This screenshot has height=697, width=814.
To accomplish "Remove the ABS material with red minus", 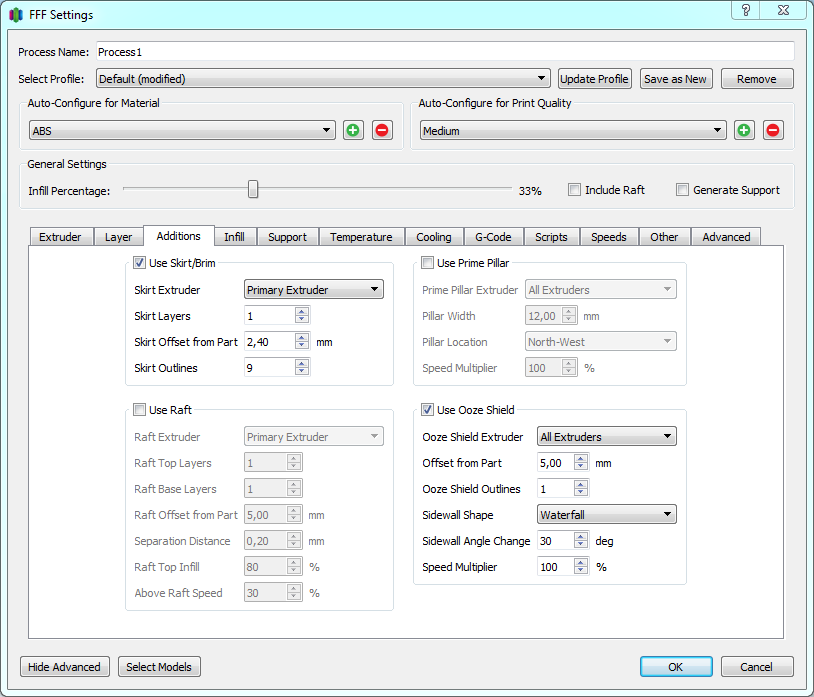I will tap(382, 130).
